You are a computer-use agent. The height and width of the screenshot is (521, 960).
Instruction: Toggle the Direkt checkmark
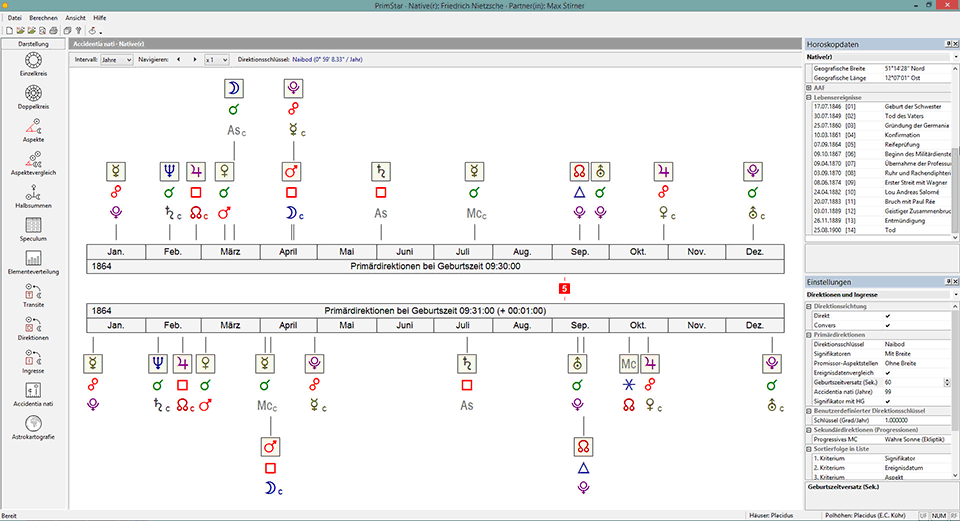tap(888, 316)
